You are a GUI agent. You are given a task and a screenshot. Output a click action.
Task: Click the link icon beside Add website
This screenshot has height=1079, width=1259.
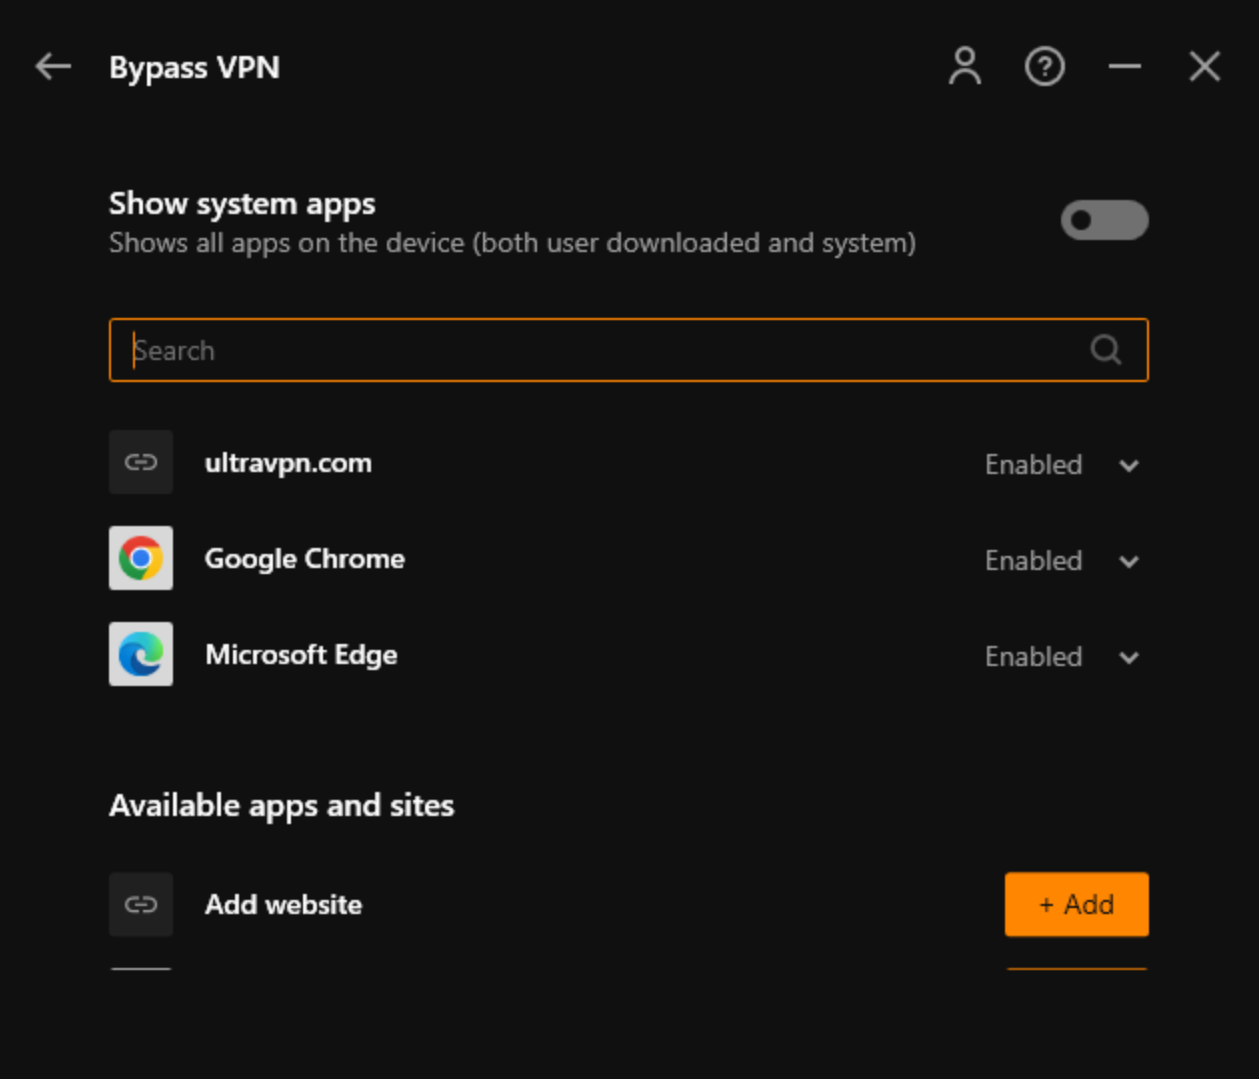pos(141,904)
